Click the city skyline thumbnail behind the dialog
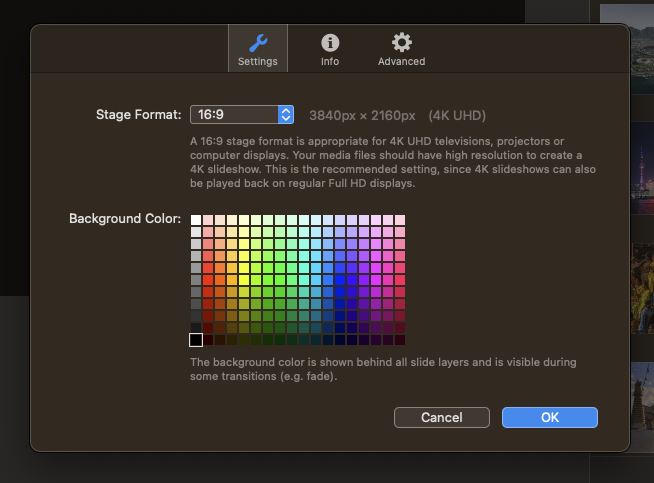 (x=641, y=168)
